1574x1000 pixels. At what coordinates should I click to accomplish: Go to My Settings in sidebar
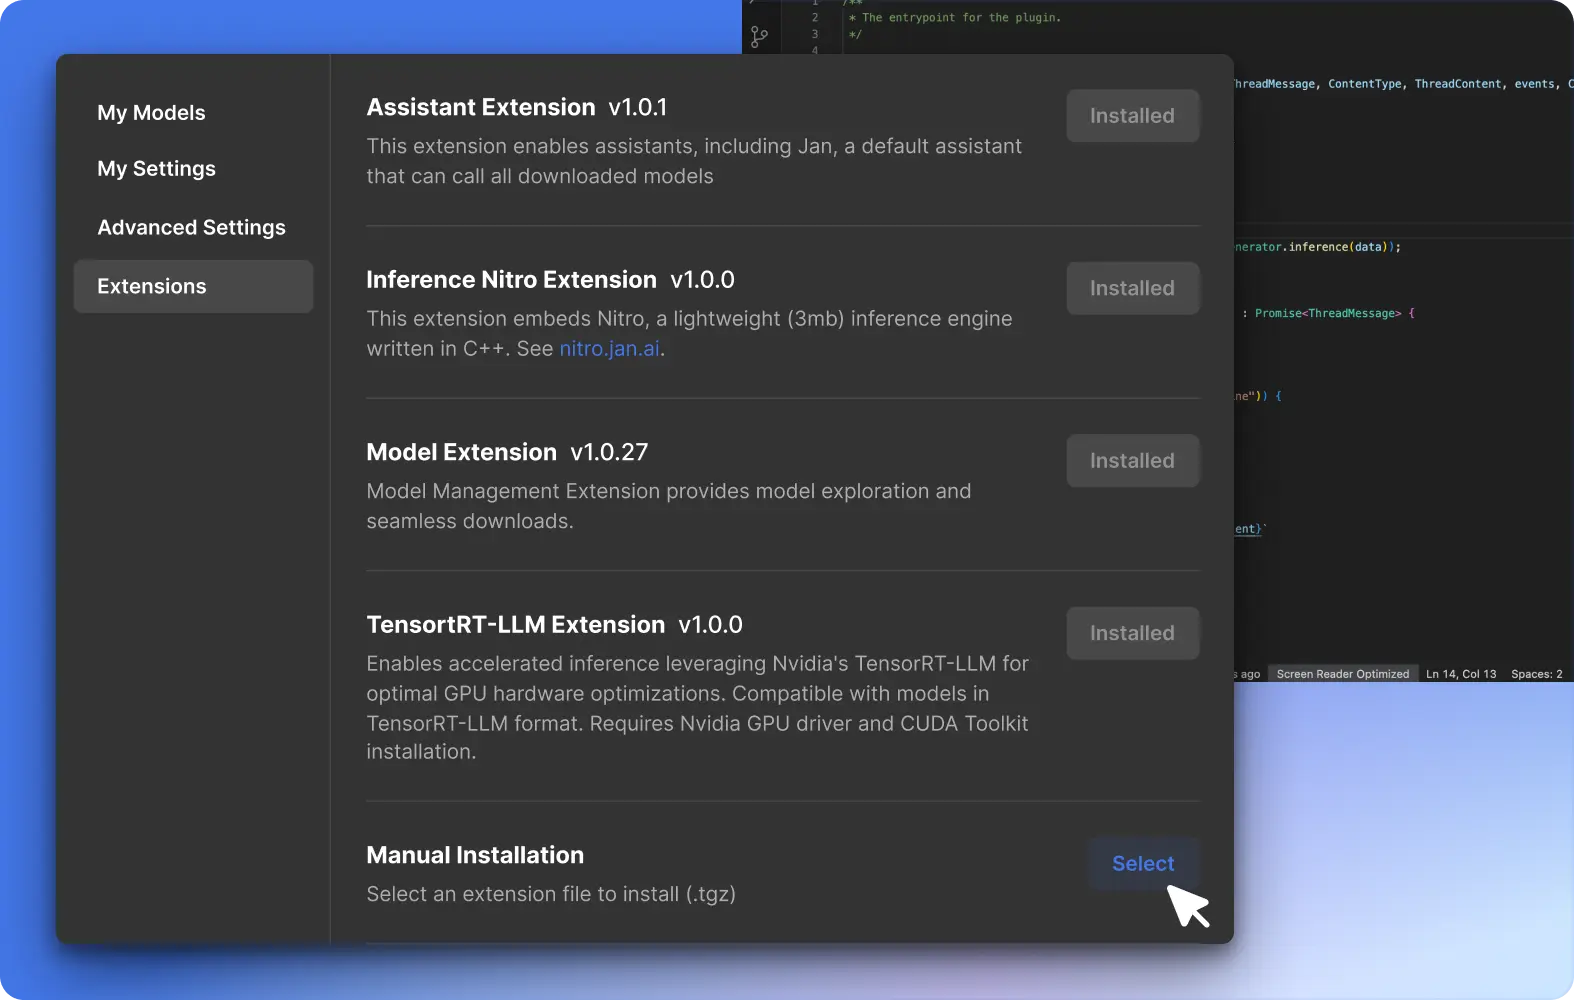156,169
